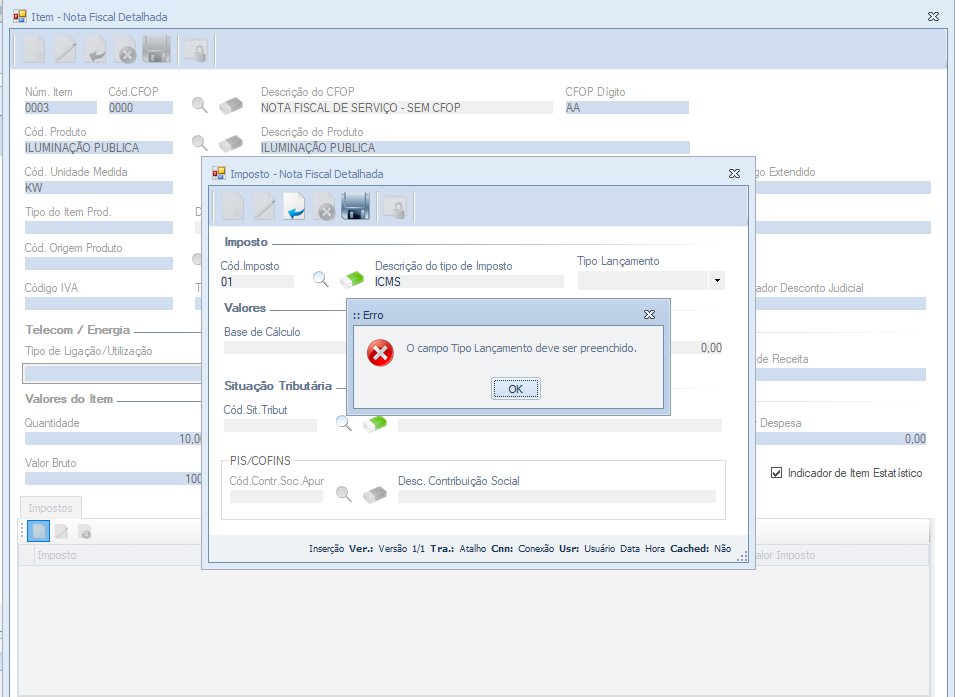
Task: Click the undo arrow icon in Imposto toolbar
Action: [x=295, y=207]
